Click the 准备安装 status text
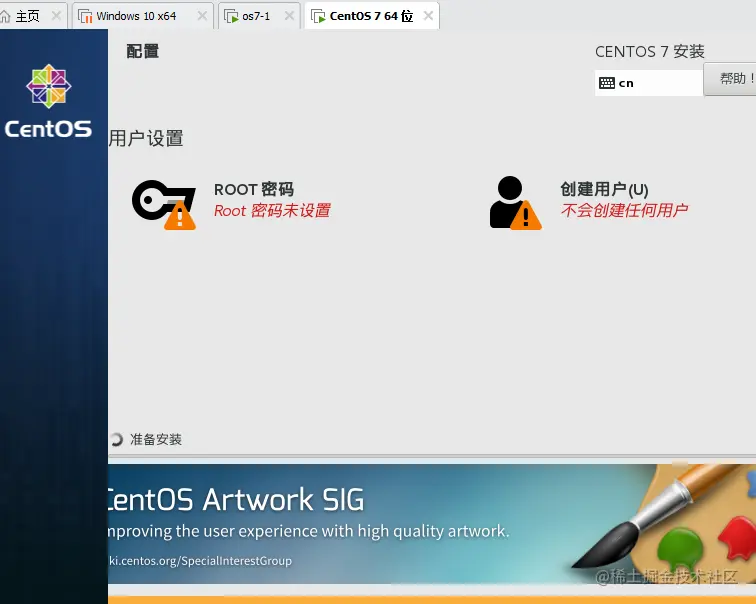Screen dimensions: 756x604 (x=156, y=439)
